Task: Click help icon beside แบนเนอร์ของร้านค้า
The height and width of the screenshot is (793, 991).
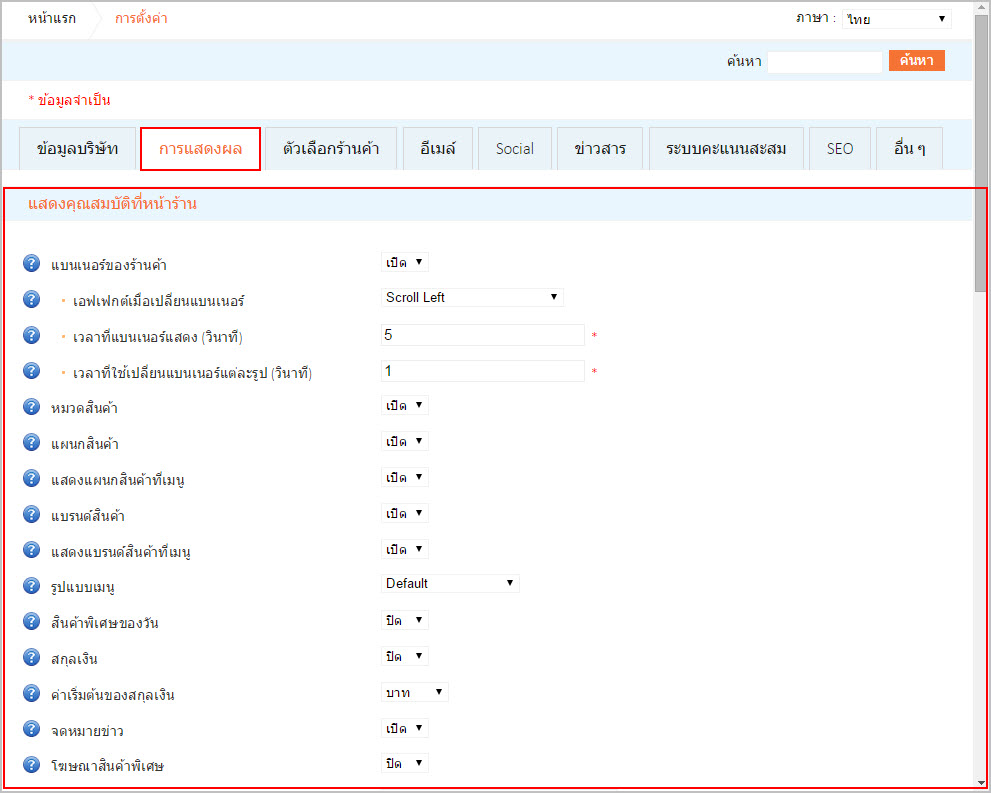Action: [x=31, y=264]
